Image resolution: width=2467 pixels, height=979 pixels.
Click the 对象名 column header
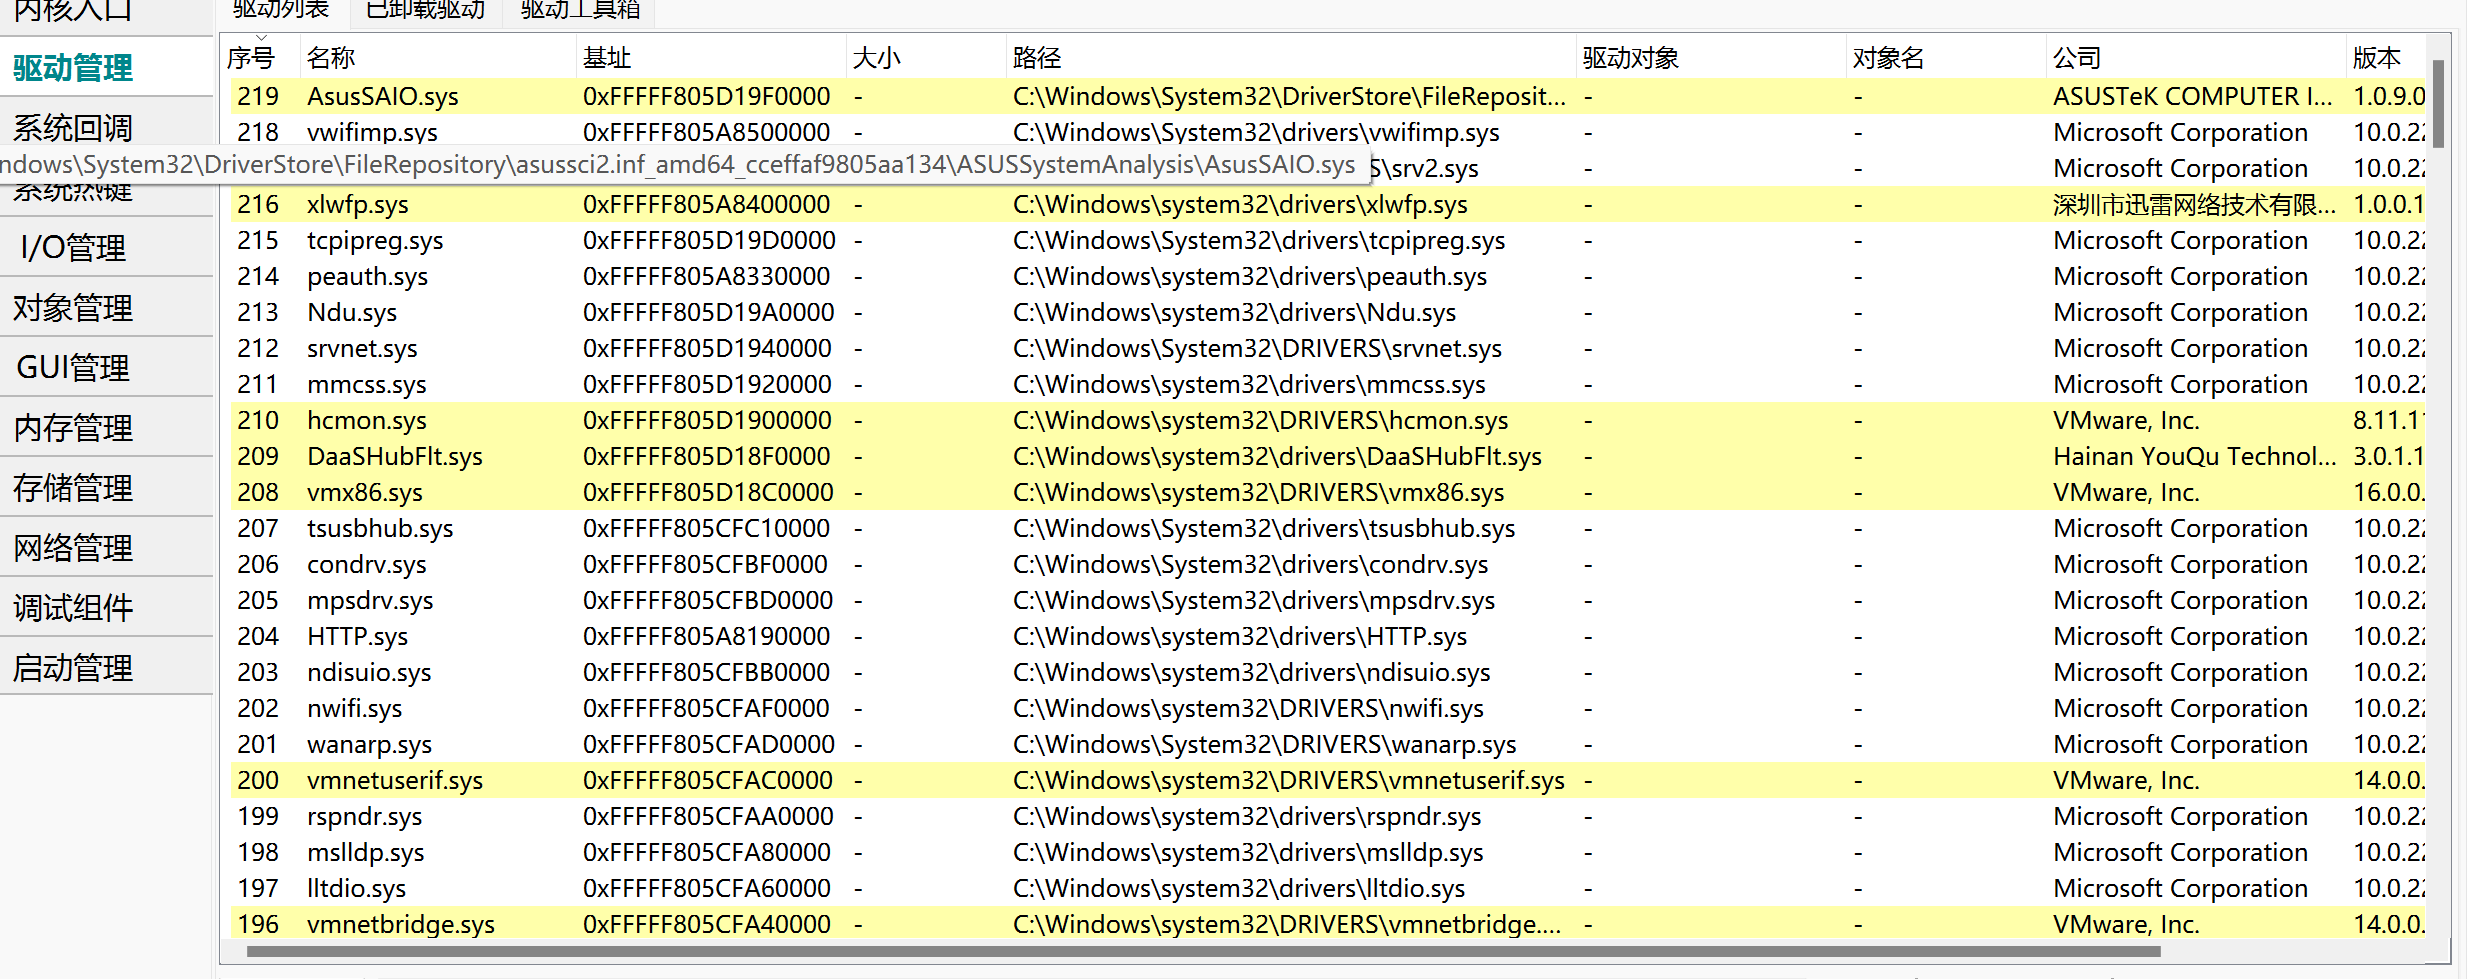coord(1946,58)
